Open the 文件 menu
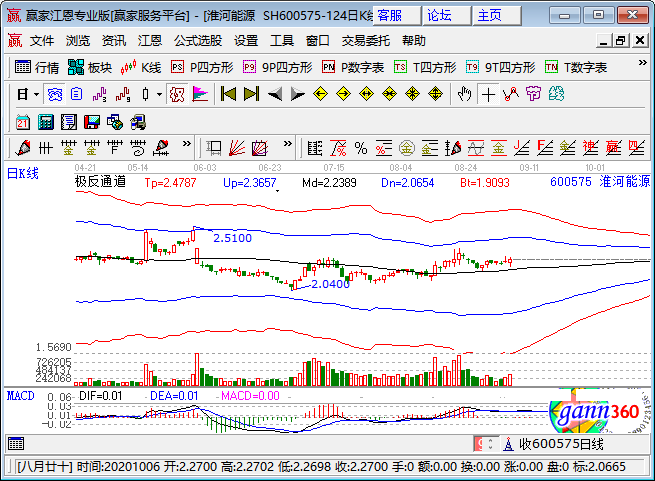 pyautogui.click(x=42, y=41)
